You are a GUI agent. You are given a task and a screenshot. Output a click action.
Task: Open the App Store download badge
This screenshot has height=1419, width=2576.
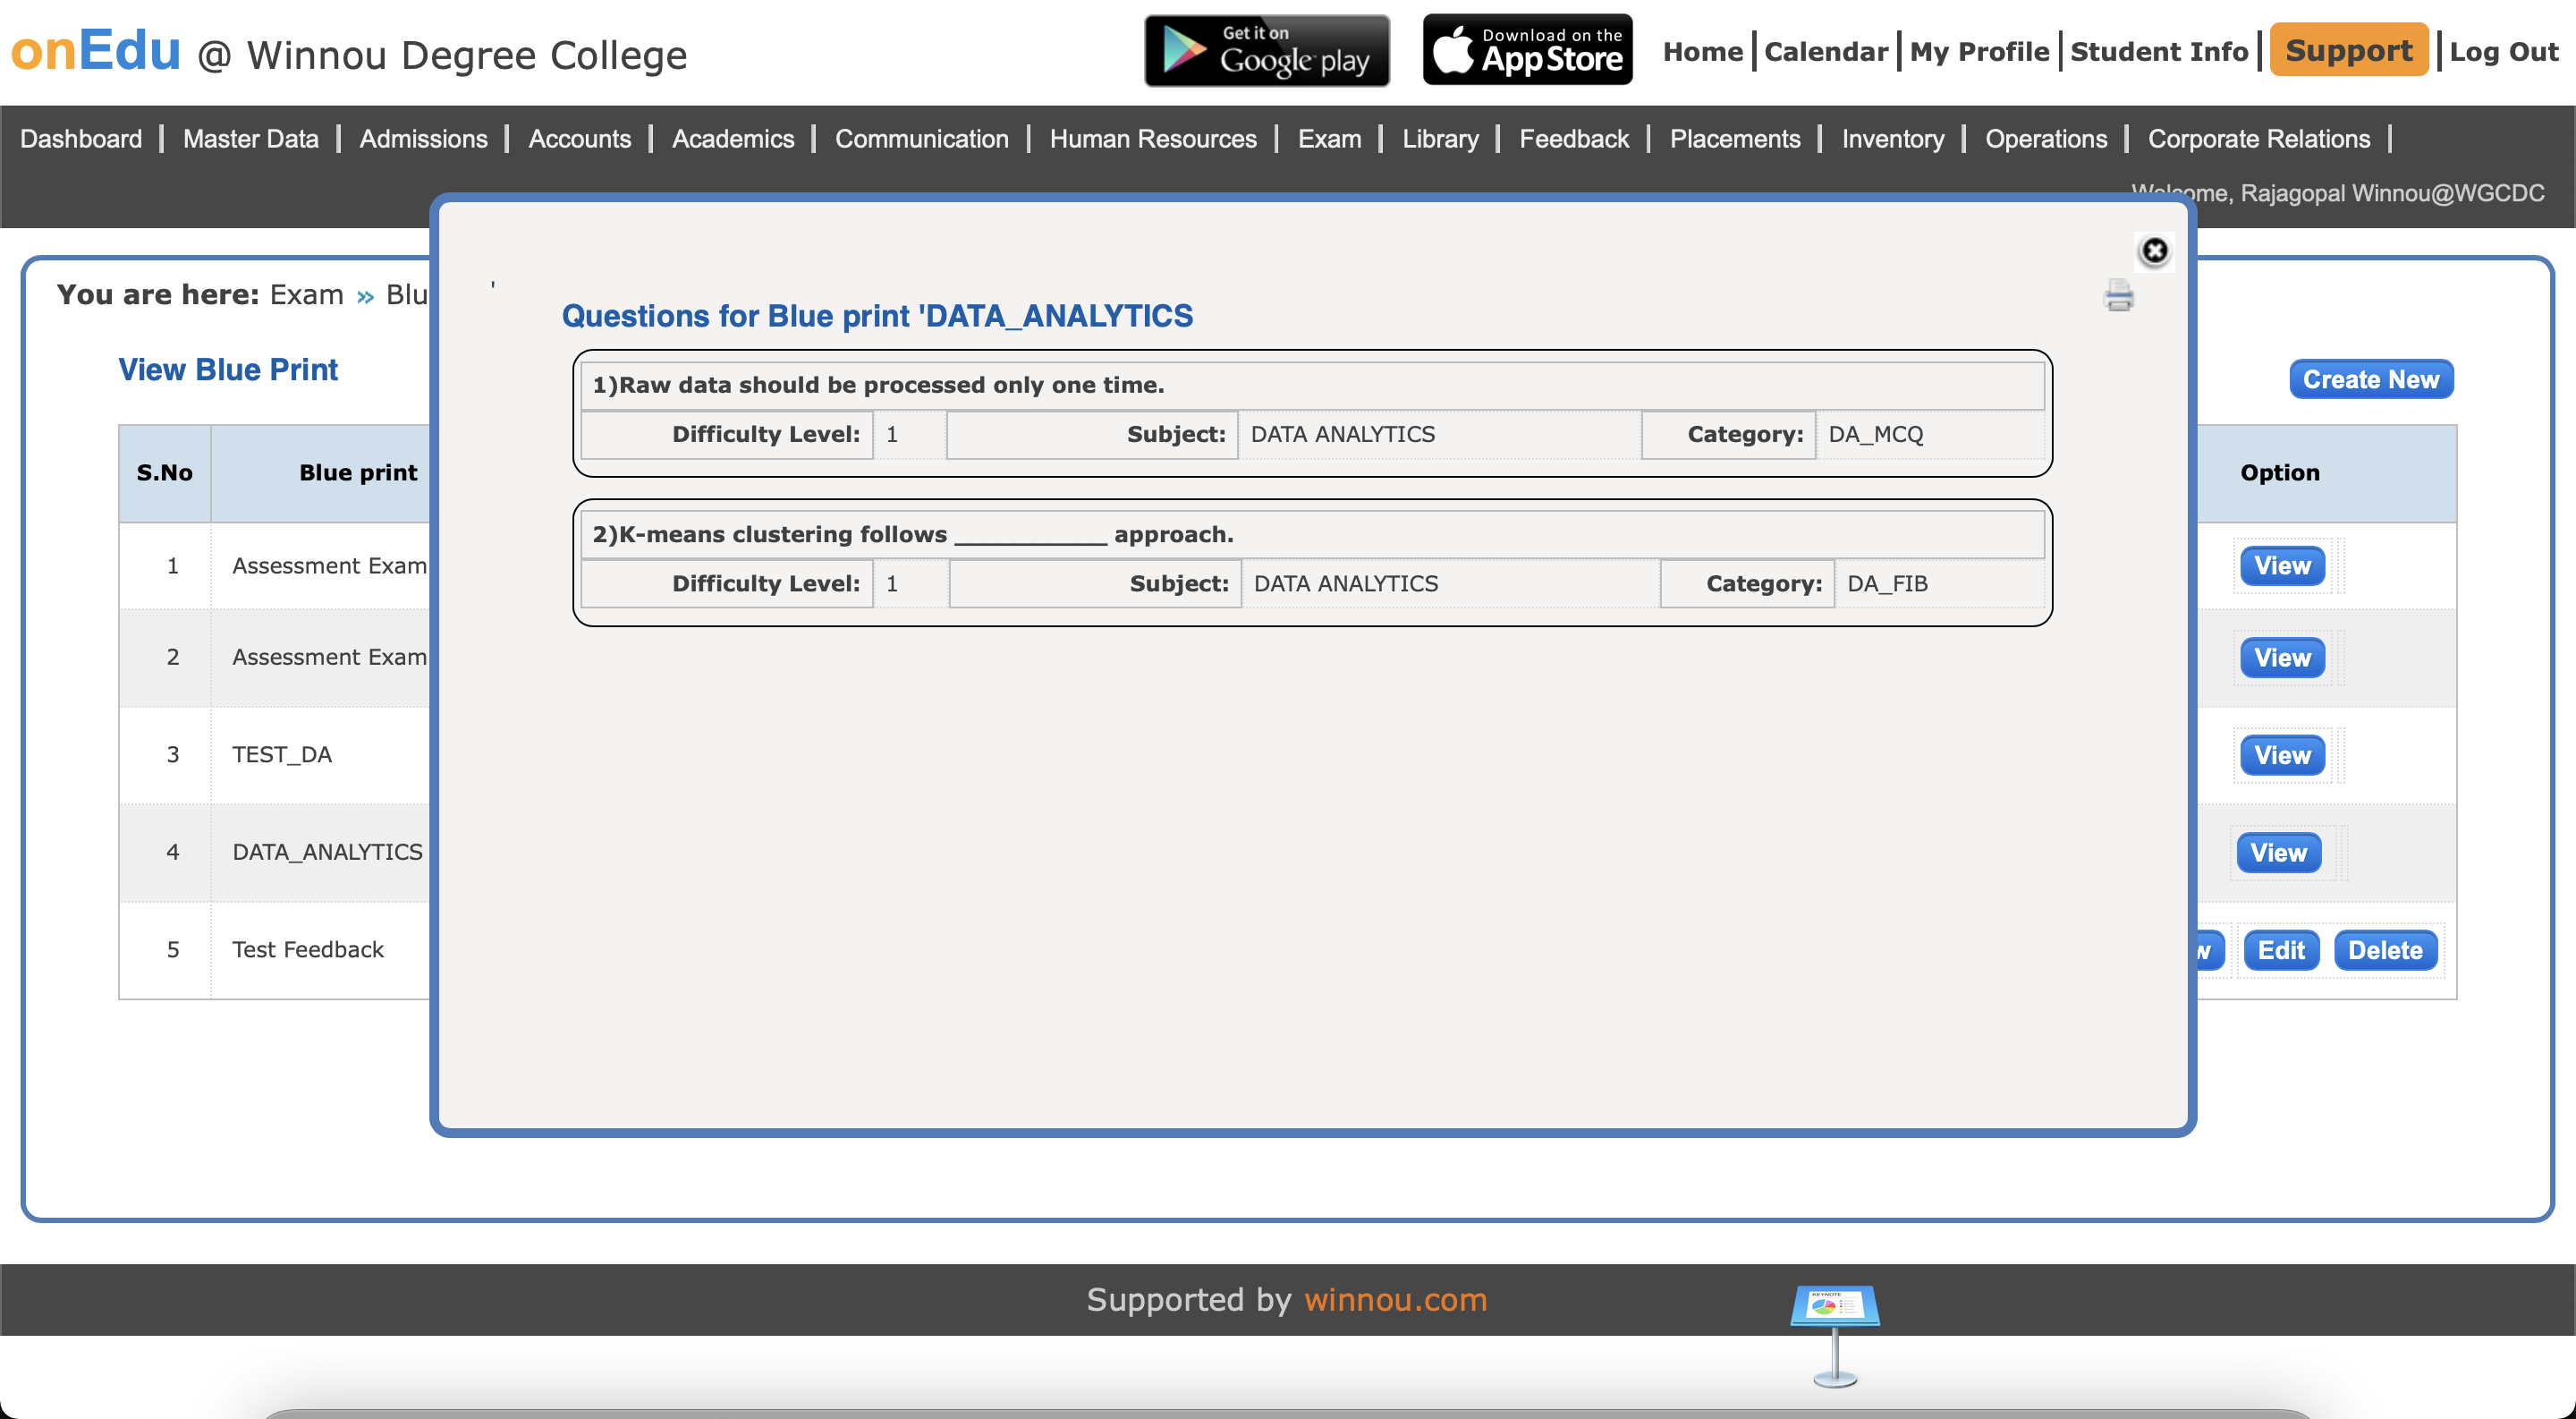click(1527, 50)
